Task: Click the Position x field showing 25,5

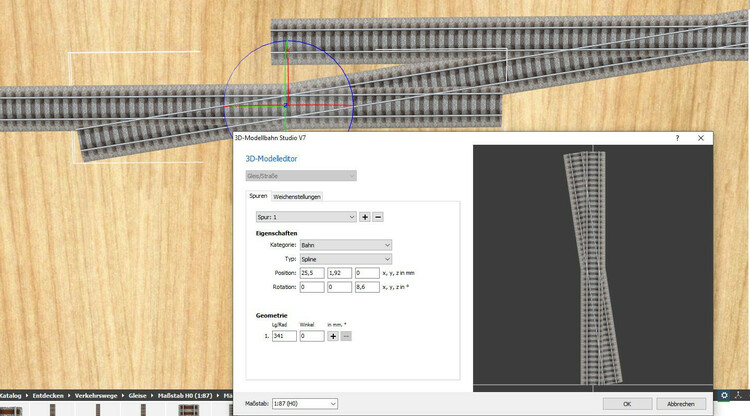Action: (312, 272)
